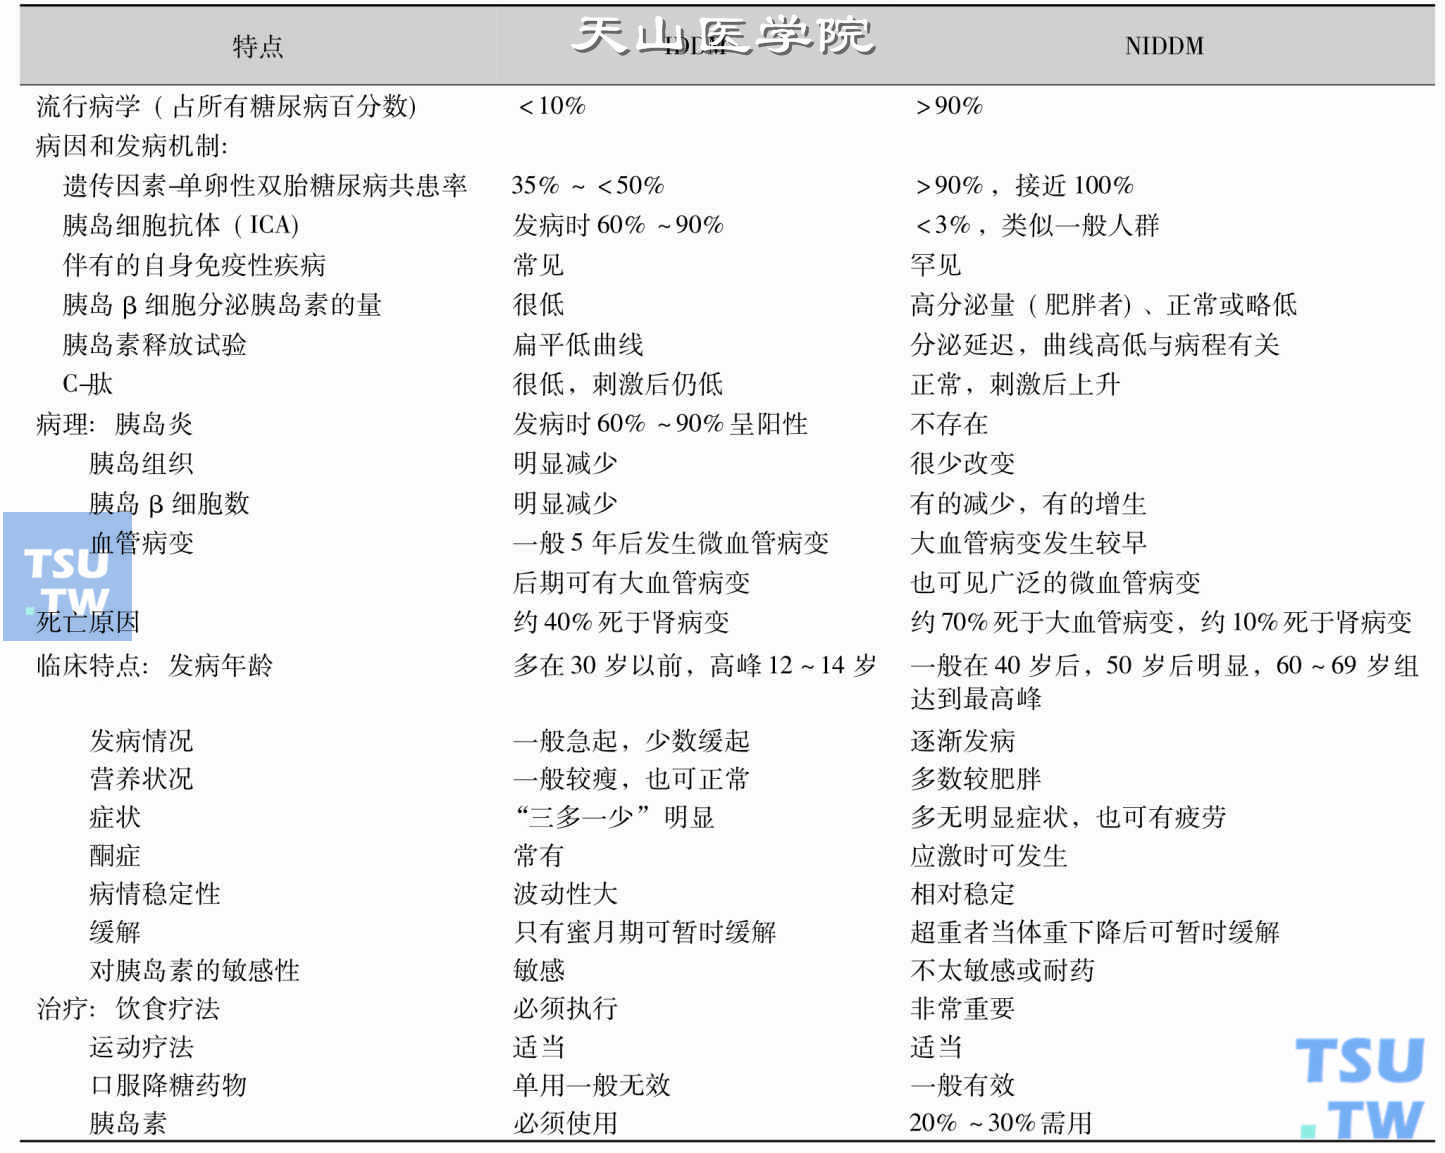Screen dimensions: 1445x1153
Task: Click the ">90%" epidemiology cell
Action: 948,106
